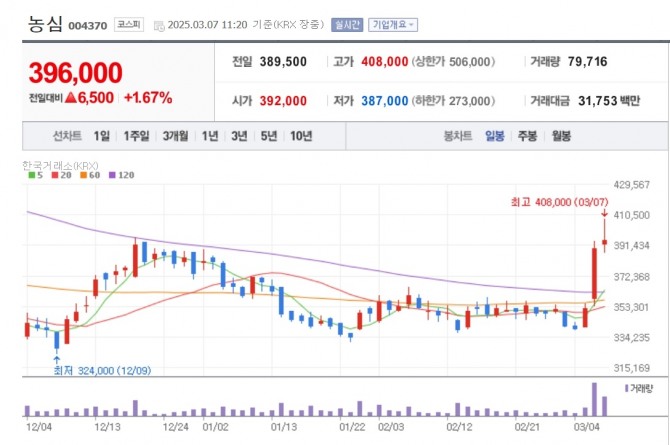The width and height of the screenshot is (670, 445).
Task: Show the 1년 line chart
Action: pos(210,136)
